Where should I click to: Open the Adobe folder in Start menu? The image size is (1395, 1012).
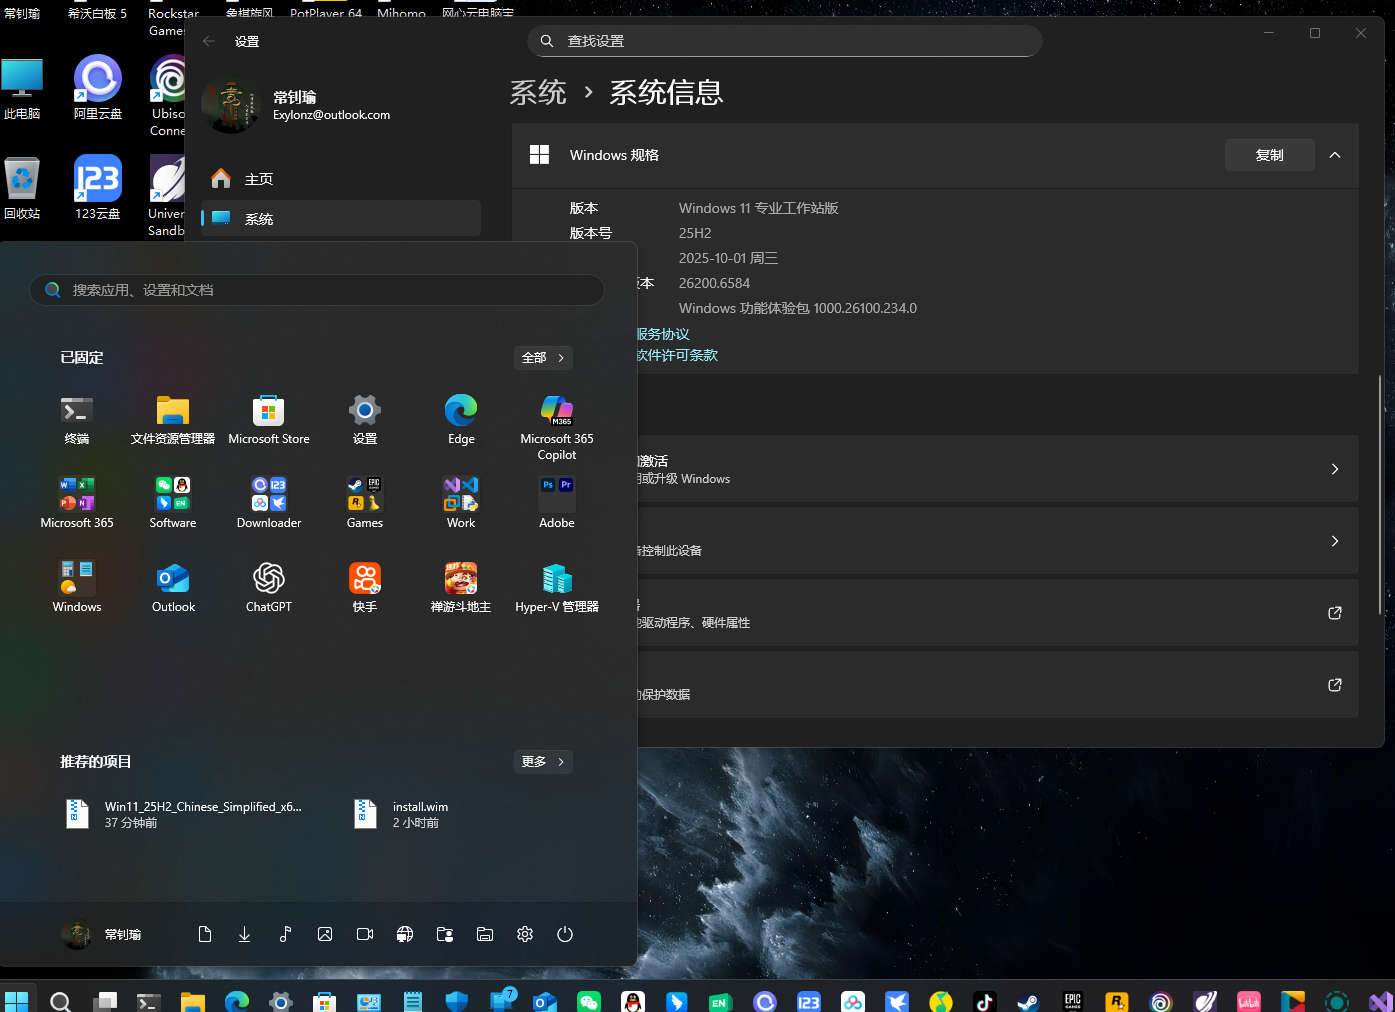557,503
